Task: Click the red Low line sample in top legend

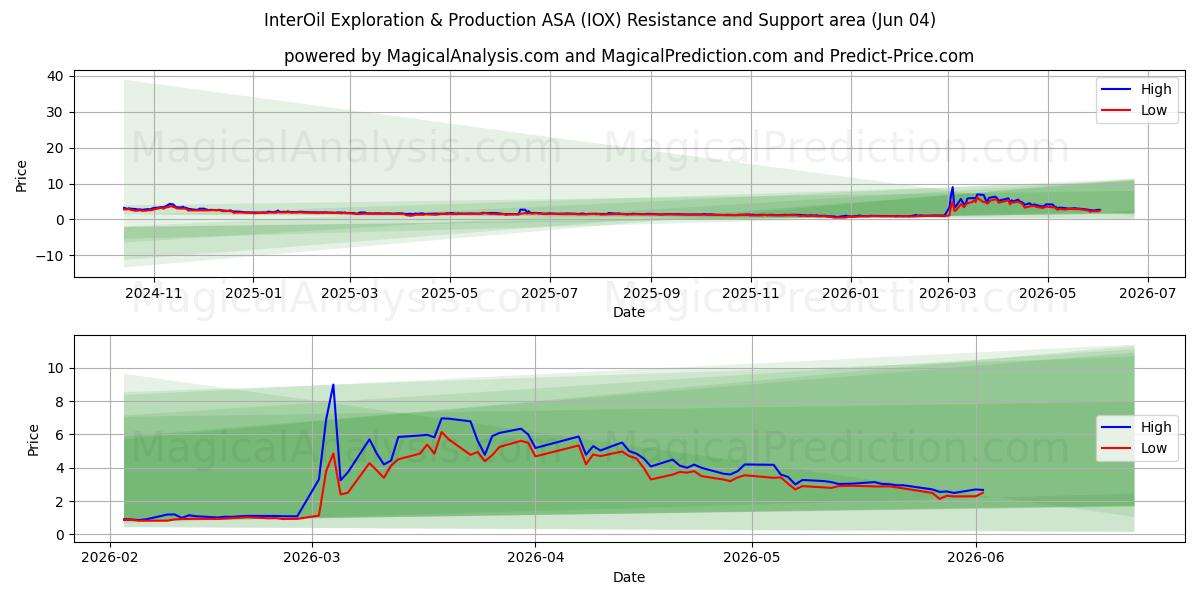Action: click(x=1117, y=111)
